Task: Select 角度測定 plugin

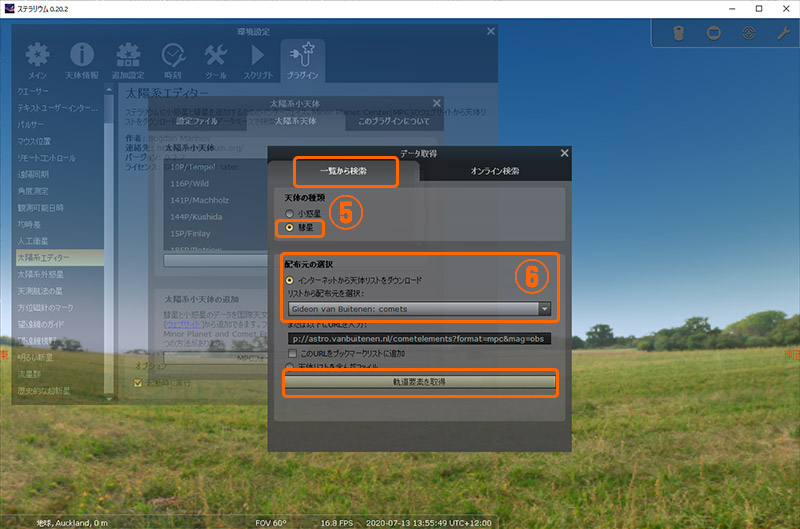Action: (x=59, y=191)
